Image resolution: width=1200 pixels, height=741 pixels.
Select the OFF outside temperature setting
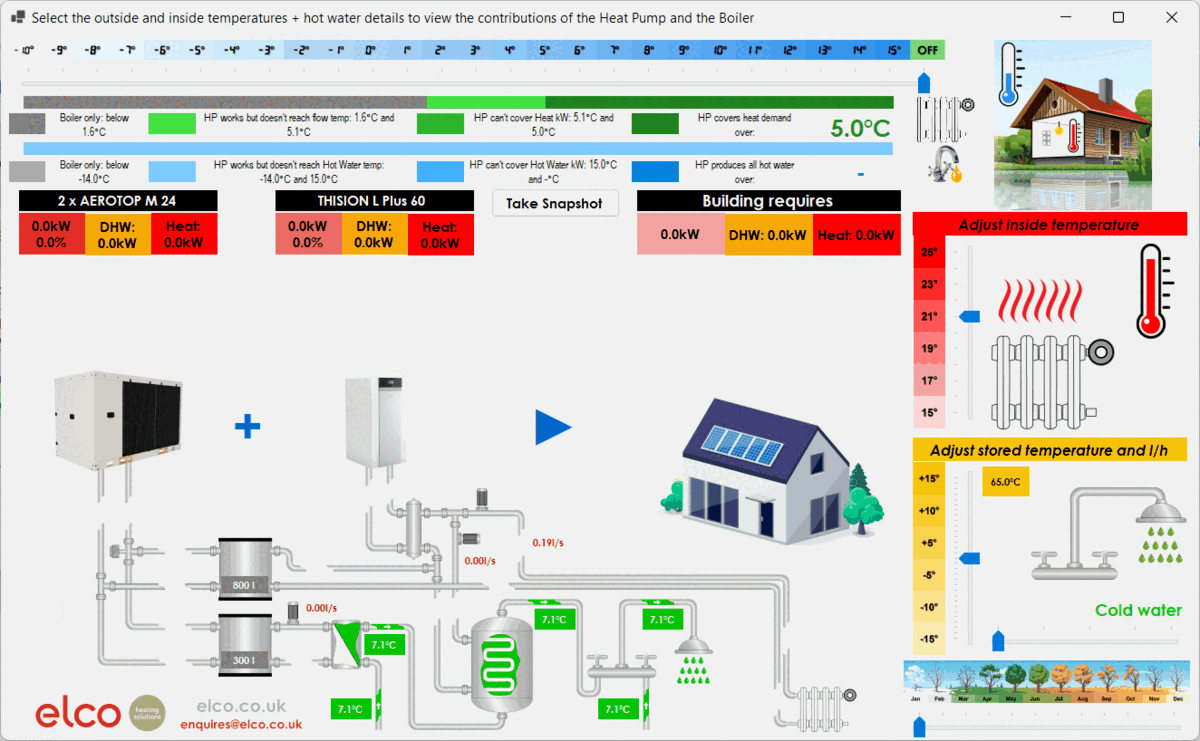(927, 49)
